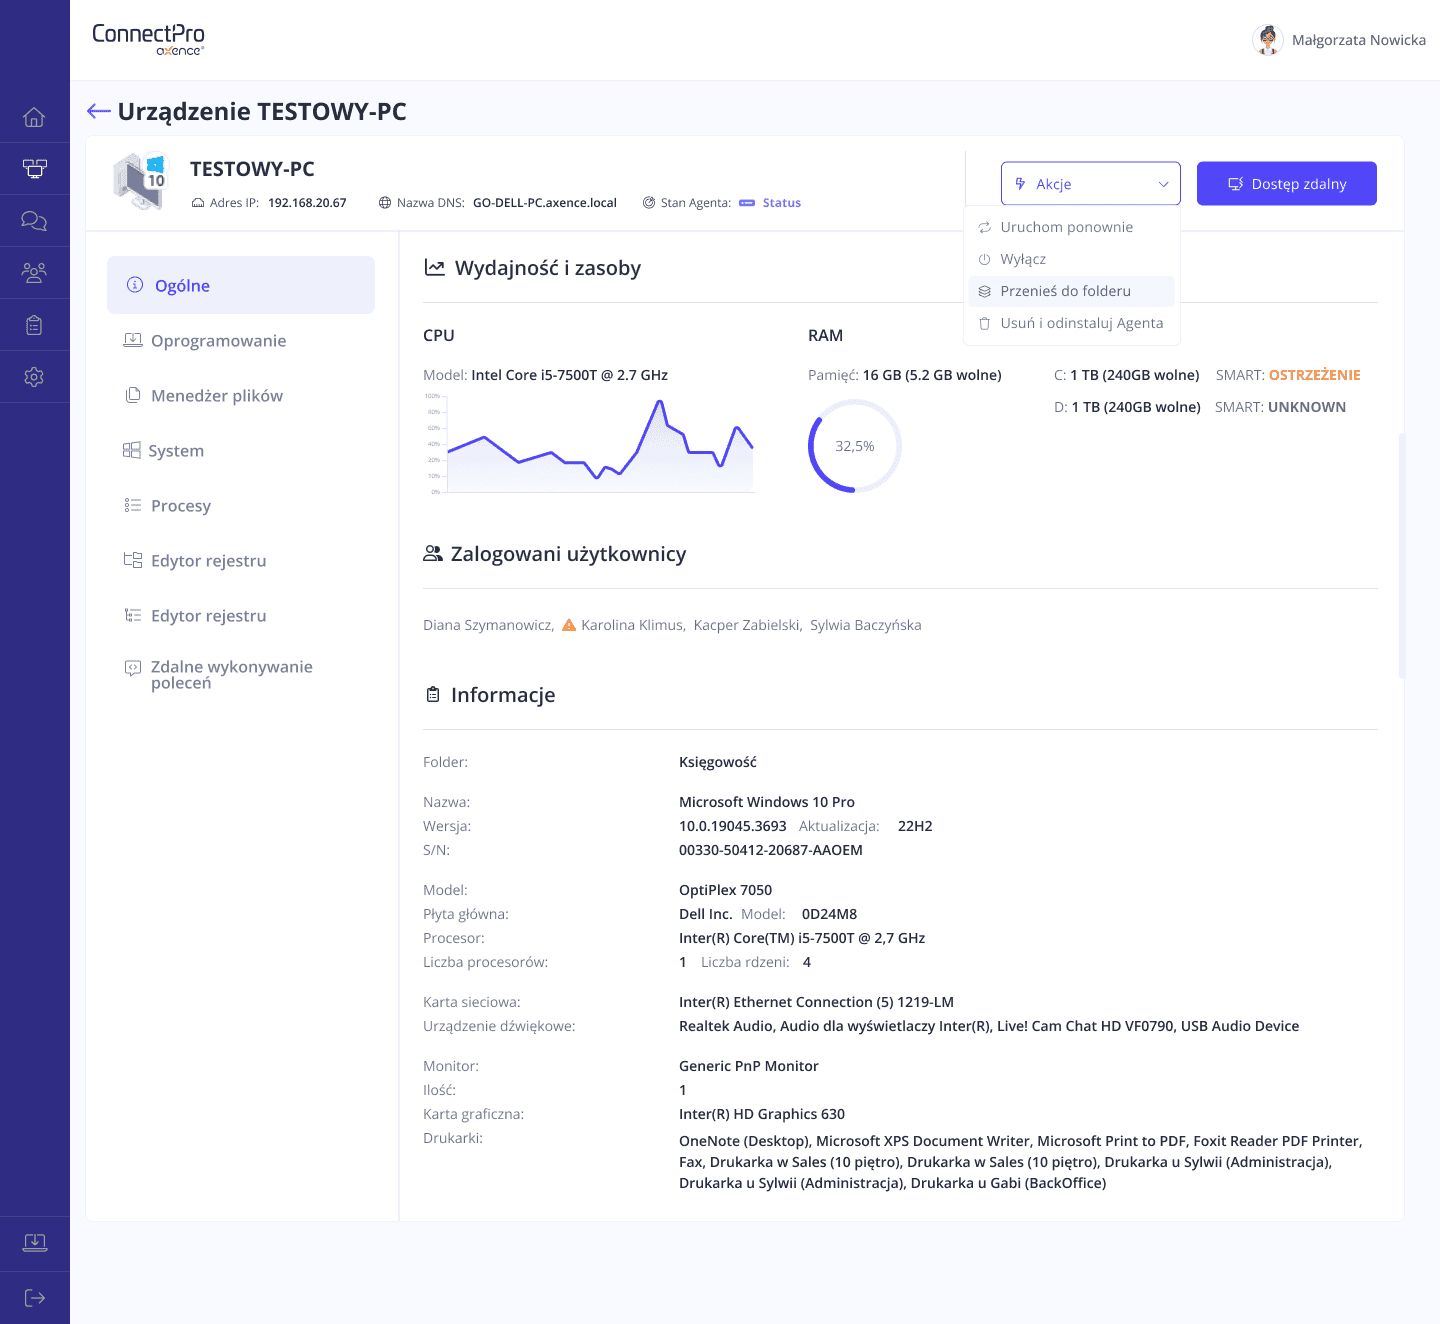This screenshot has height=1324, width=1440.
Task: Click CPU model Intel Core i5-7500T text
Action: [x=570, y=375]
